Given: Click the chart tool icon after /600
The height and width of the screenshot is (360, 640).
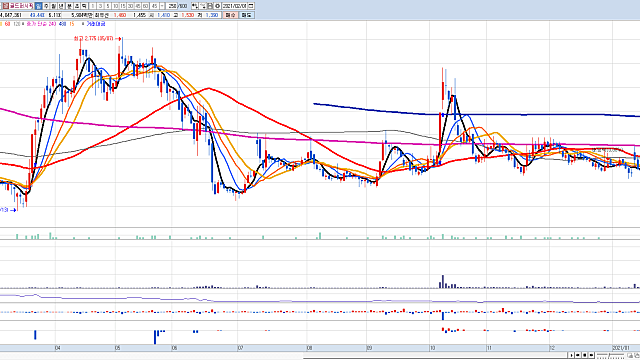Looking at the screenshot, I should click(194, 6).
